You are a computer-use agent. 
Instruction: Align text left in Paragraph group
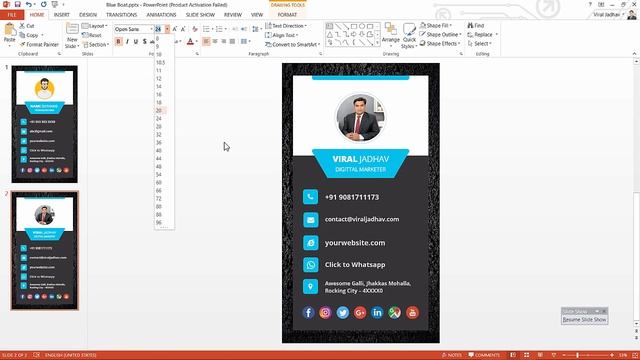(206, 41)
